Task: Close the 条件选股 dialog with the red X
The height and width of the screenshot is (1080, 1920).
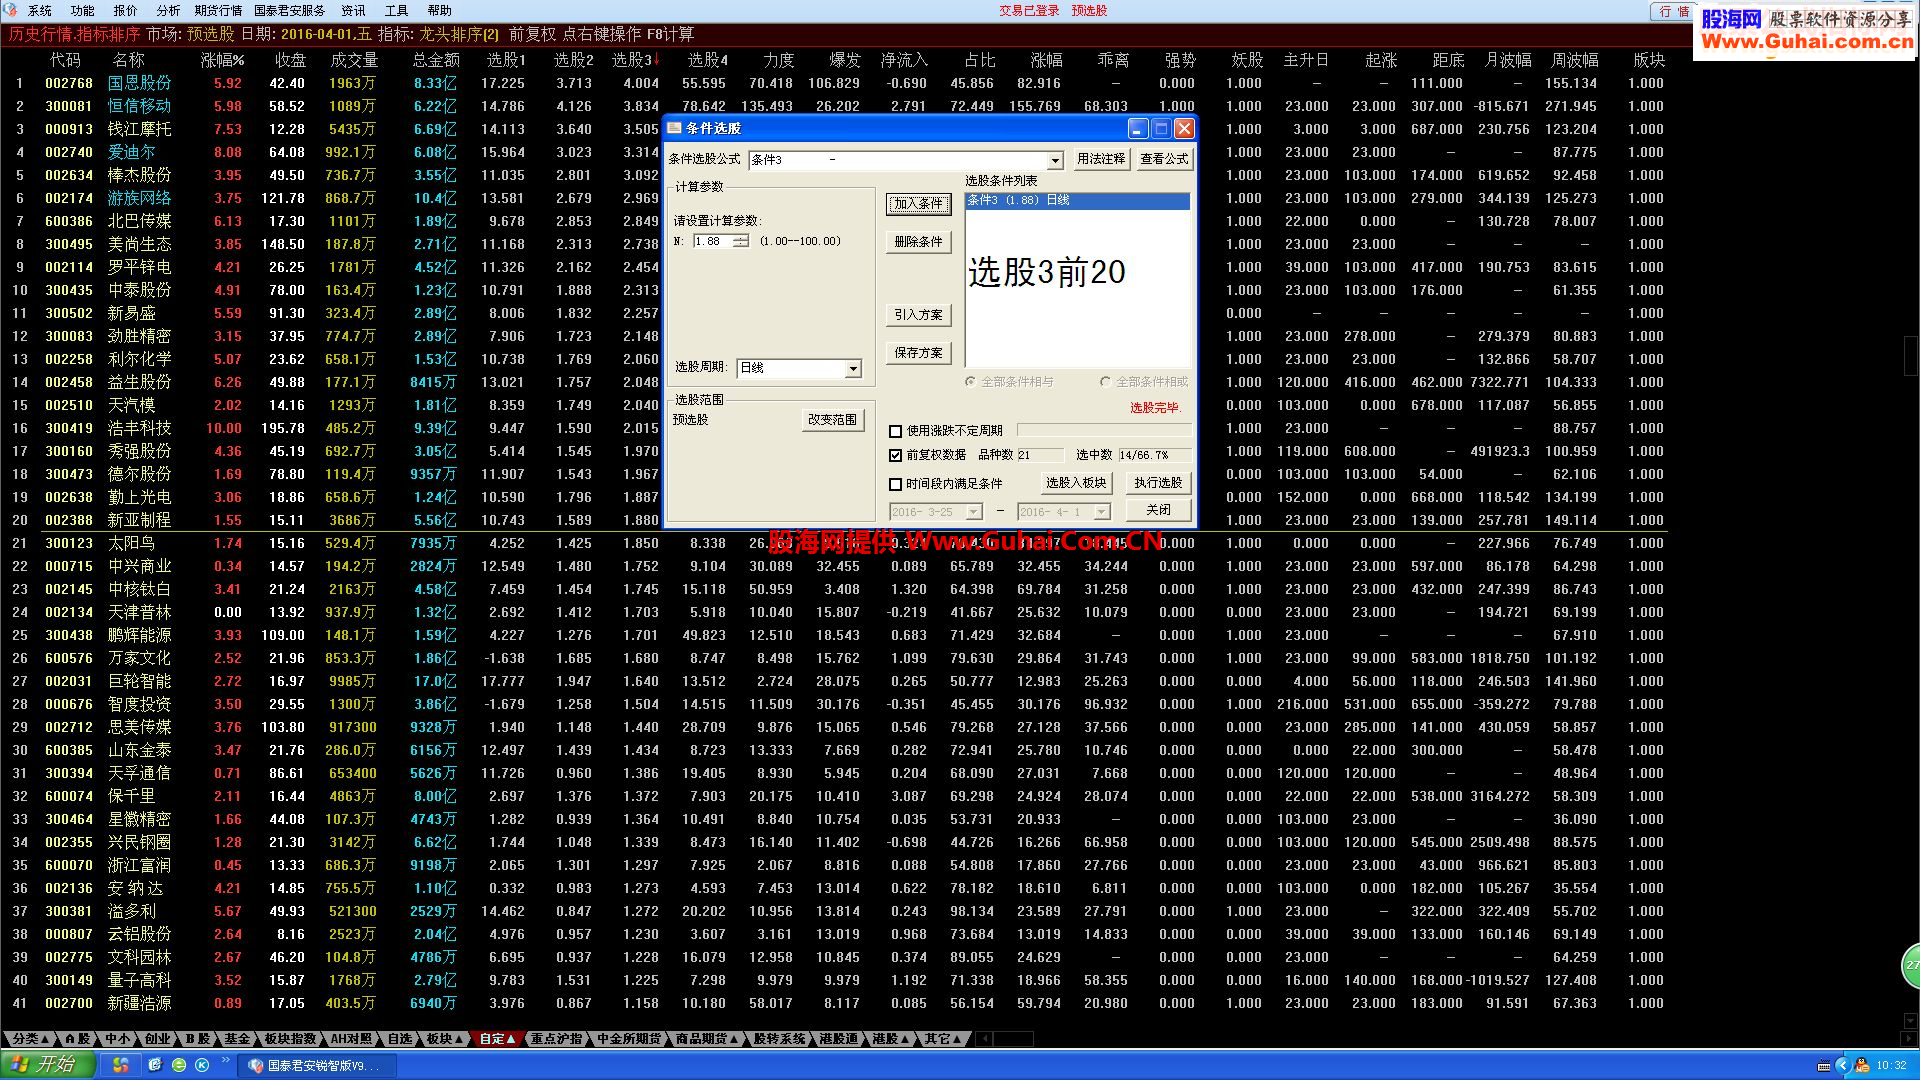Action: (x=1184, y=128)
